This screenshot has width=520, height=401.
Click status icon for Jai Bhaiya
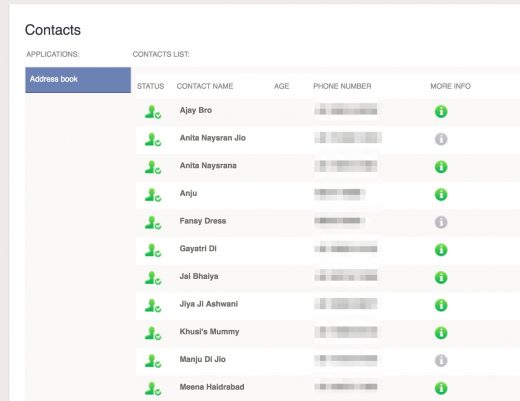click(x=153, y=278)
